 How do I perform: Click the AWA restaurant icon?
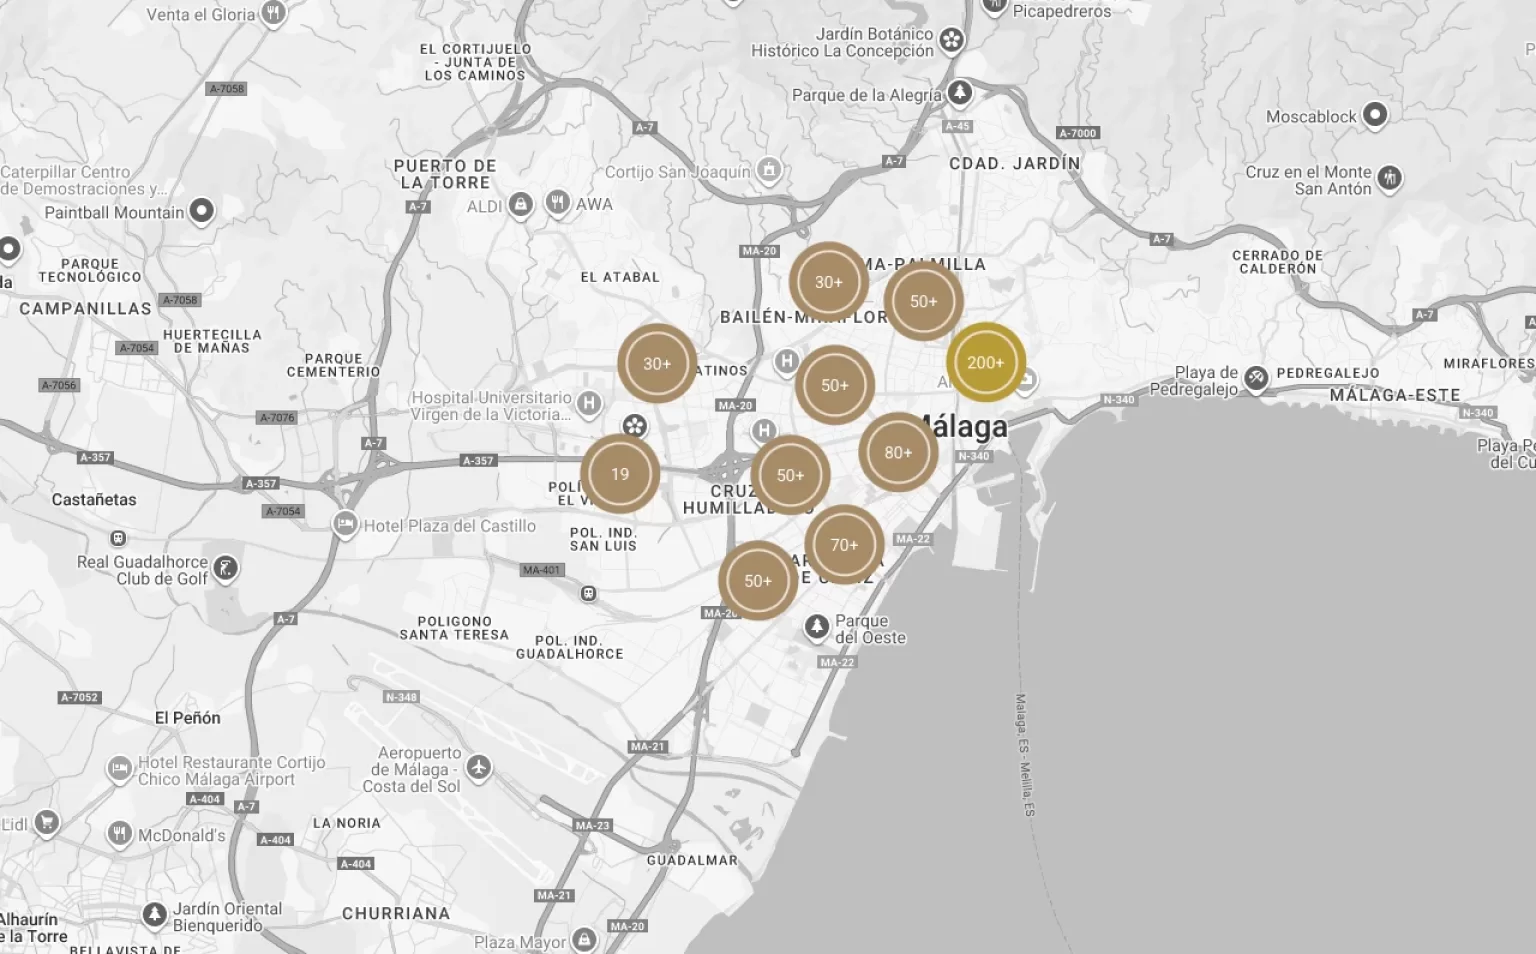pyautogui.click(x=558, y=203)
